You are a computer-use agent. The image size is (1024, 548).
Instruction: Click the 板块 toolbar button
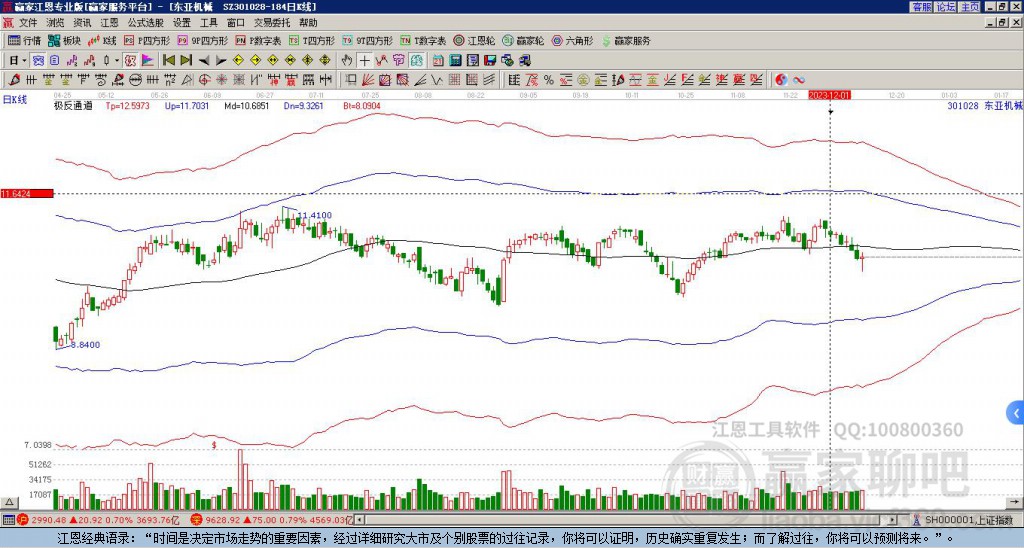pyautogui.click(x=65, y=40)
